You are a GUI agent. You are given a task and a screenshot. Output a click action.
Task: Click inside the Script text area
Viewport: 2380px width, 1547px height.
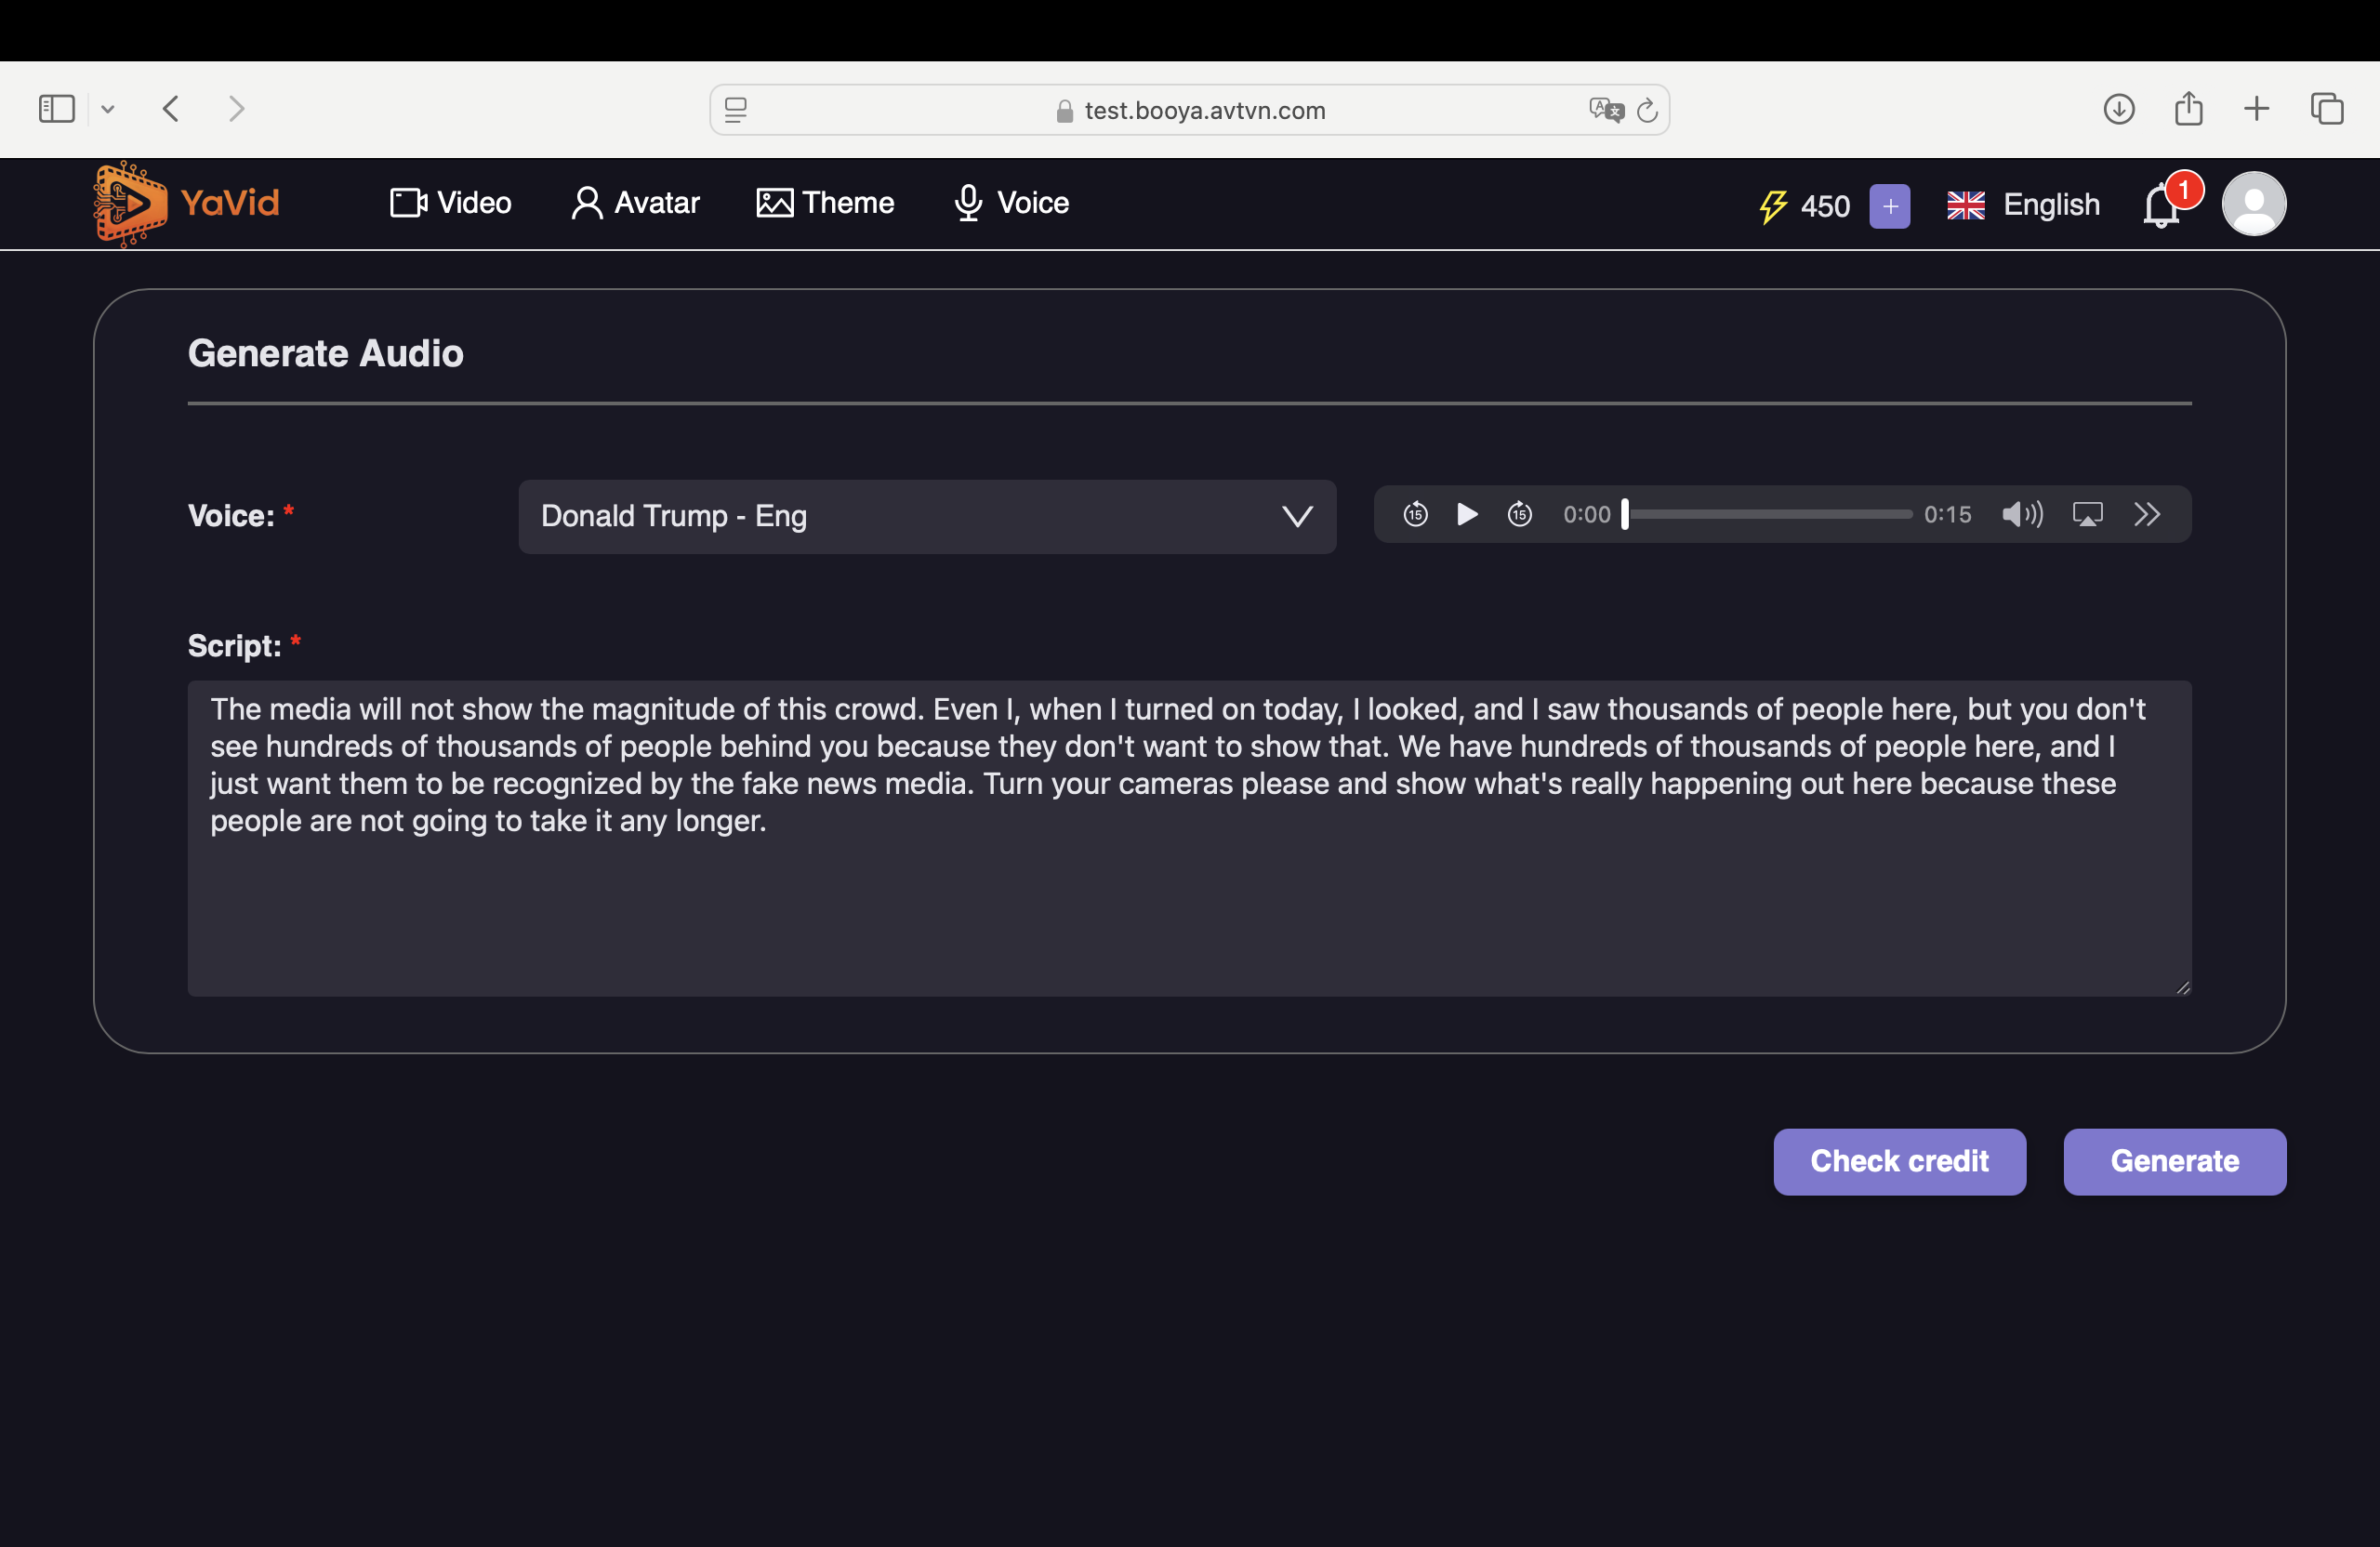[x=1189, y=838]
